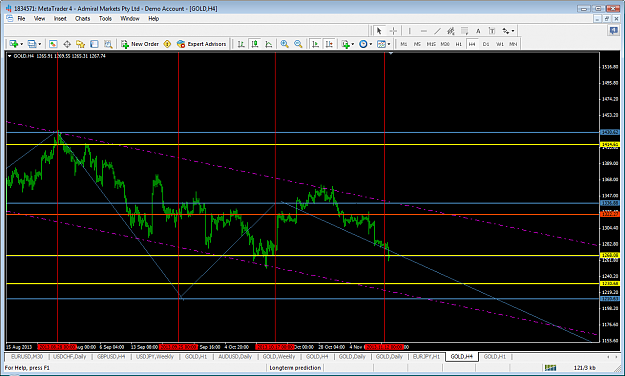
Task: Open the MetaEditor yellow diamond icon
Action: tap(167, 44)
